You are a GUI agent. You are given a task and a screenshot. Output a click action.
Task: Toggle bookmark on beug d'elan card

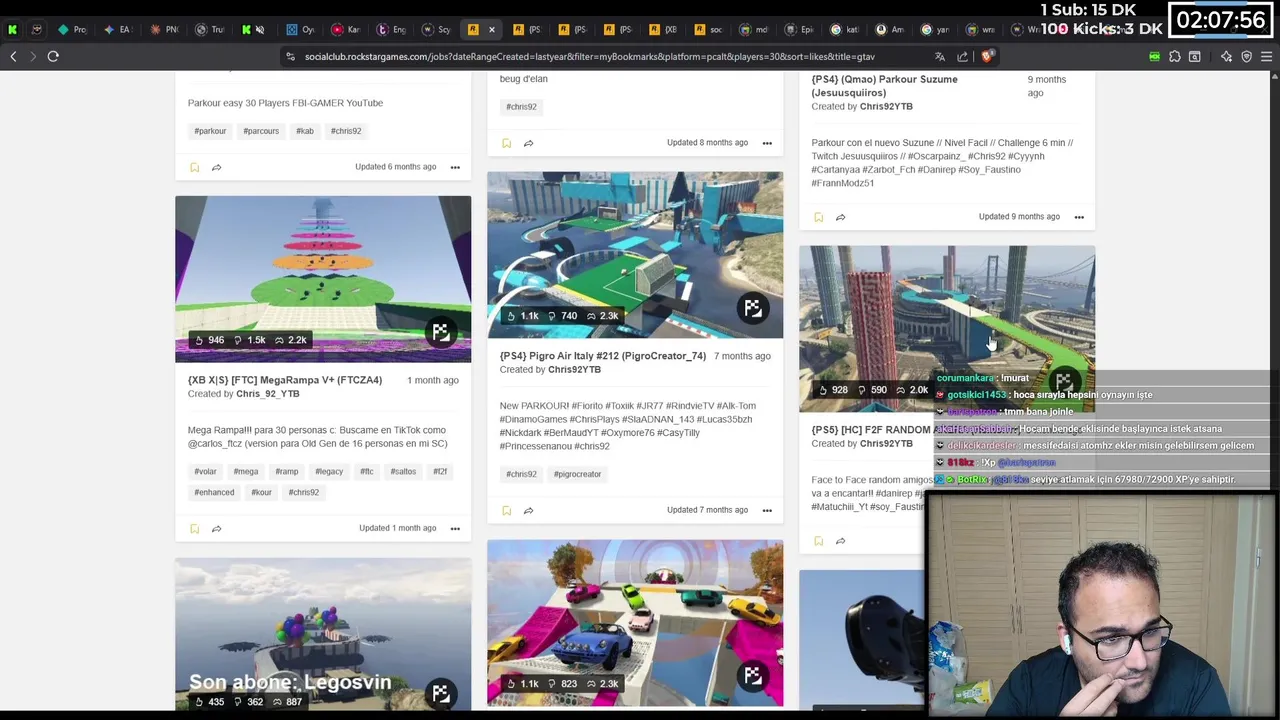coord(506,143)
